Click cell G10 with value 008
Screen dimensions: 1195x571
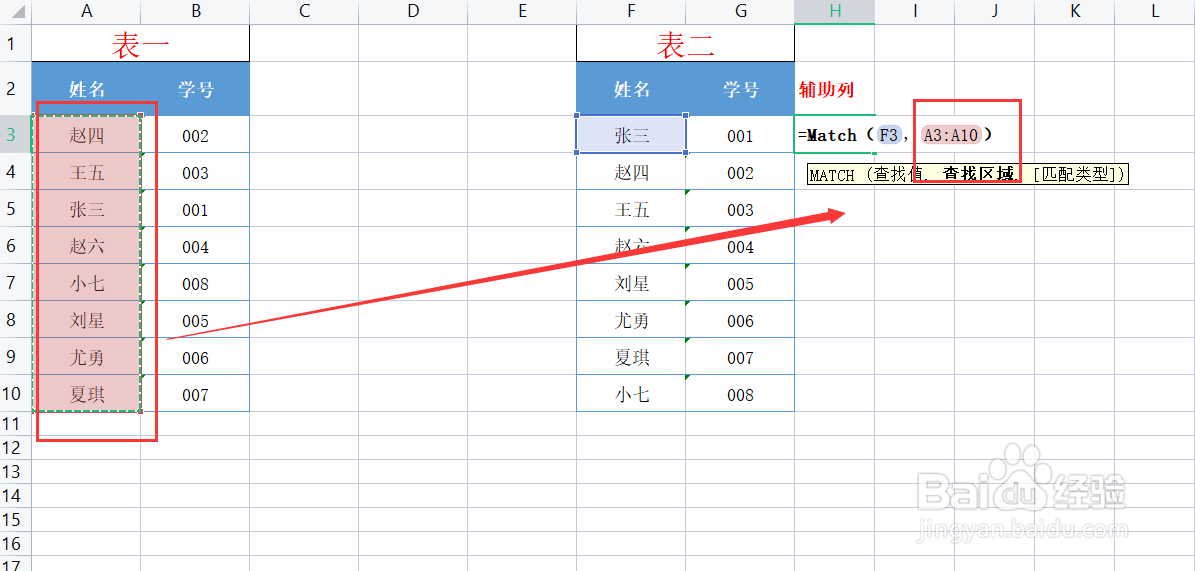click(x=740, y=393)
